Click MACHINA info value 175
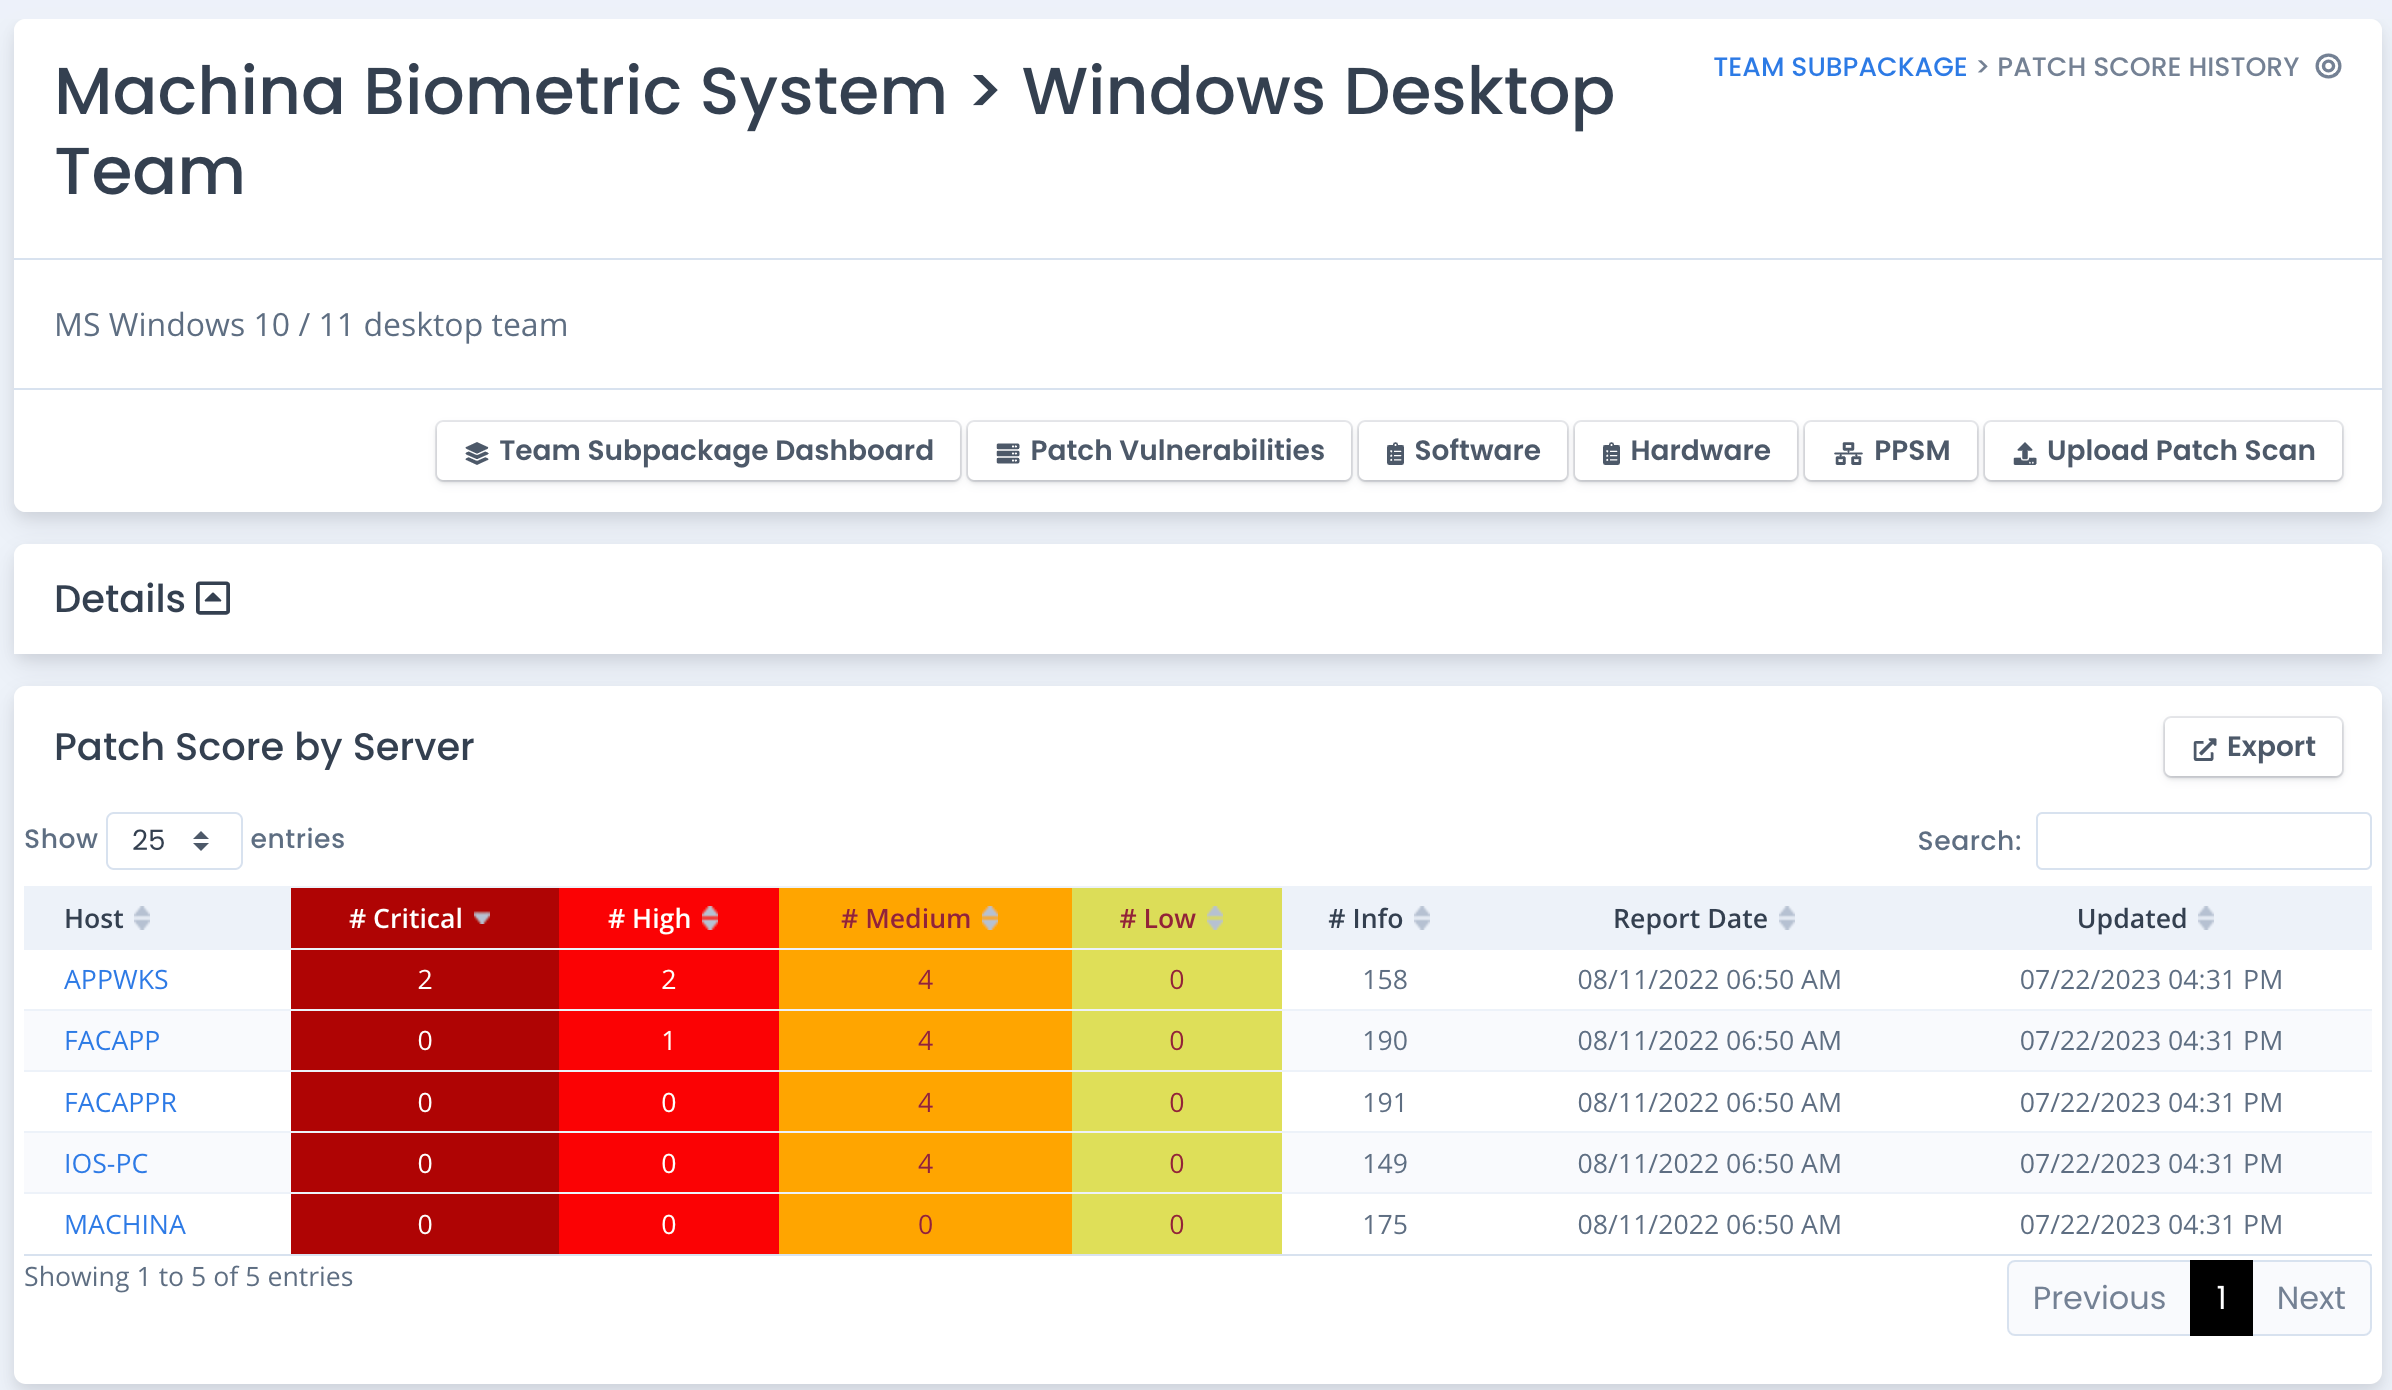The height and width of the screenshot is (1390, 2392). point(1384,1224)
